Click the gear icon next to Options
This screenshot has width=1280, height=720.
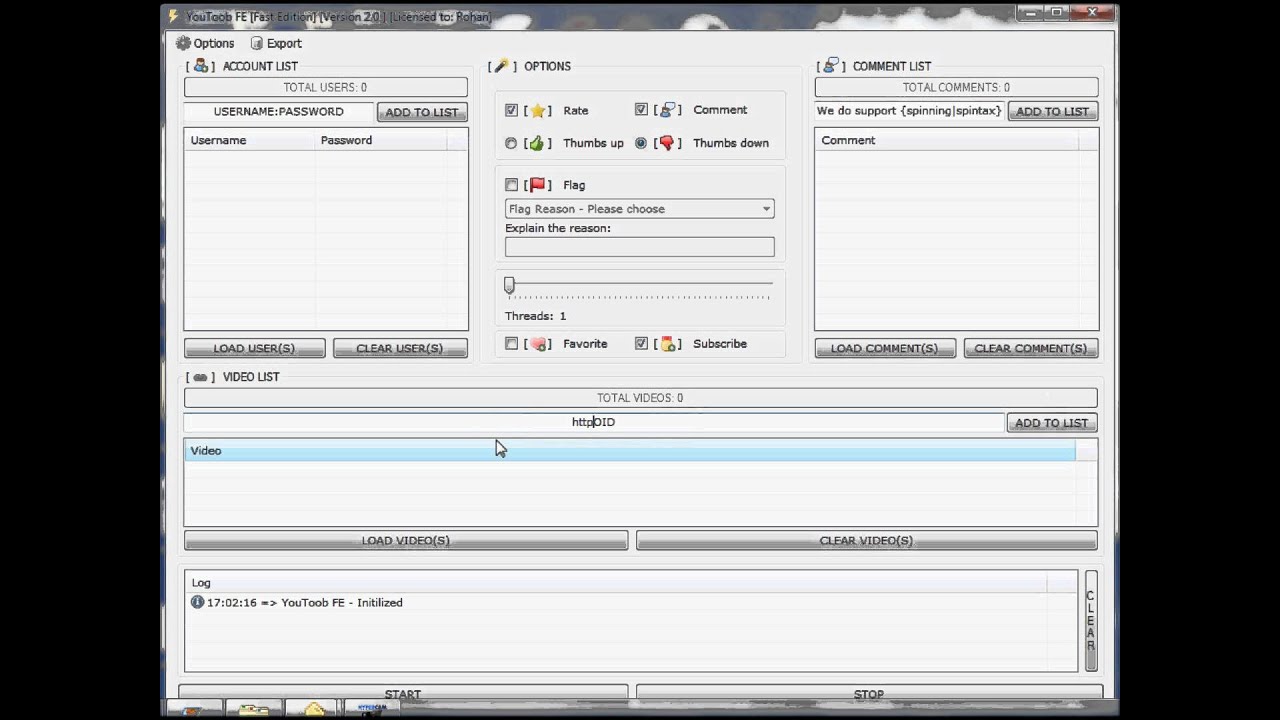tap(183, 43)
